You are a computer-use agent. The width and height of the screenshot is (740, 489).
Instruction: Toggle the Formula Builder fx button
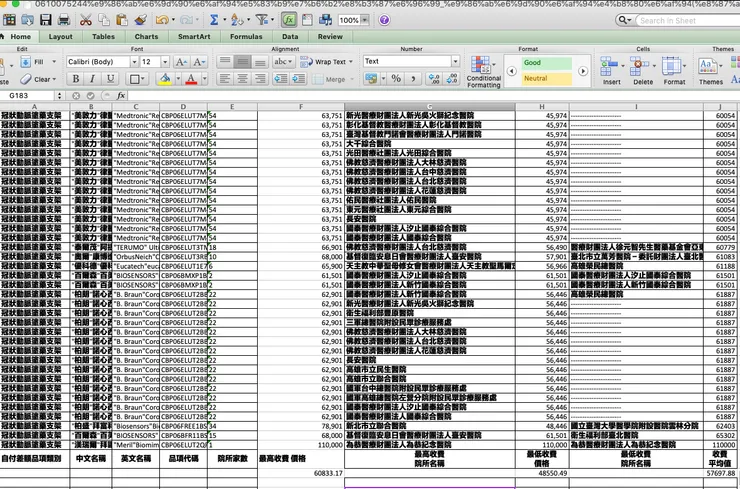[289, 20]
